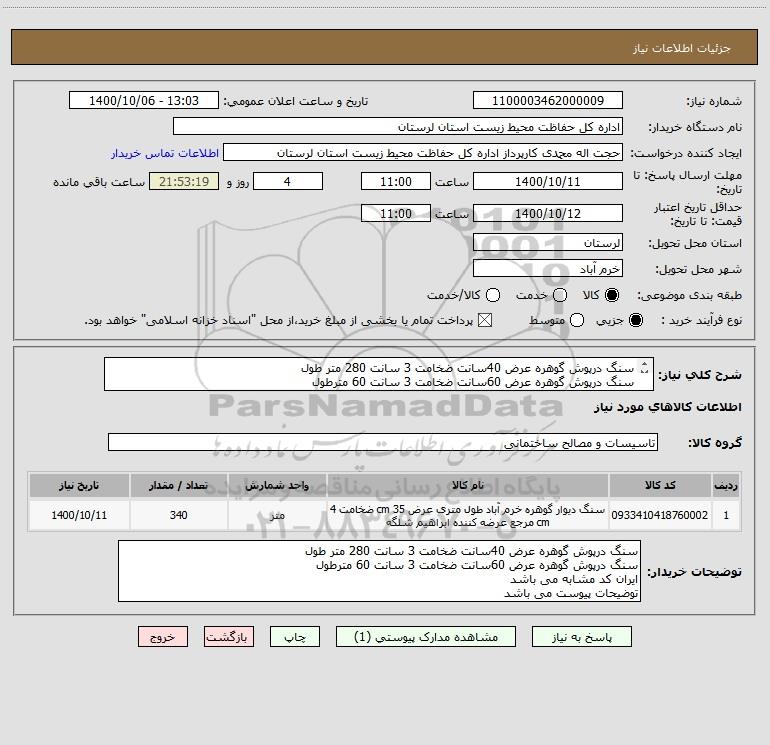
Task: Click the remaining time 21:53:19 field
Action: pyautogui.click(x=184, y=181)
